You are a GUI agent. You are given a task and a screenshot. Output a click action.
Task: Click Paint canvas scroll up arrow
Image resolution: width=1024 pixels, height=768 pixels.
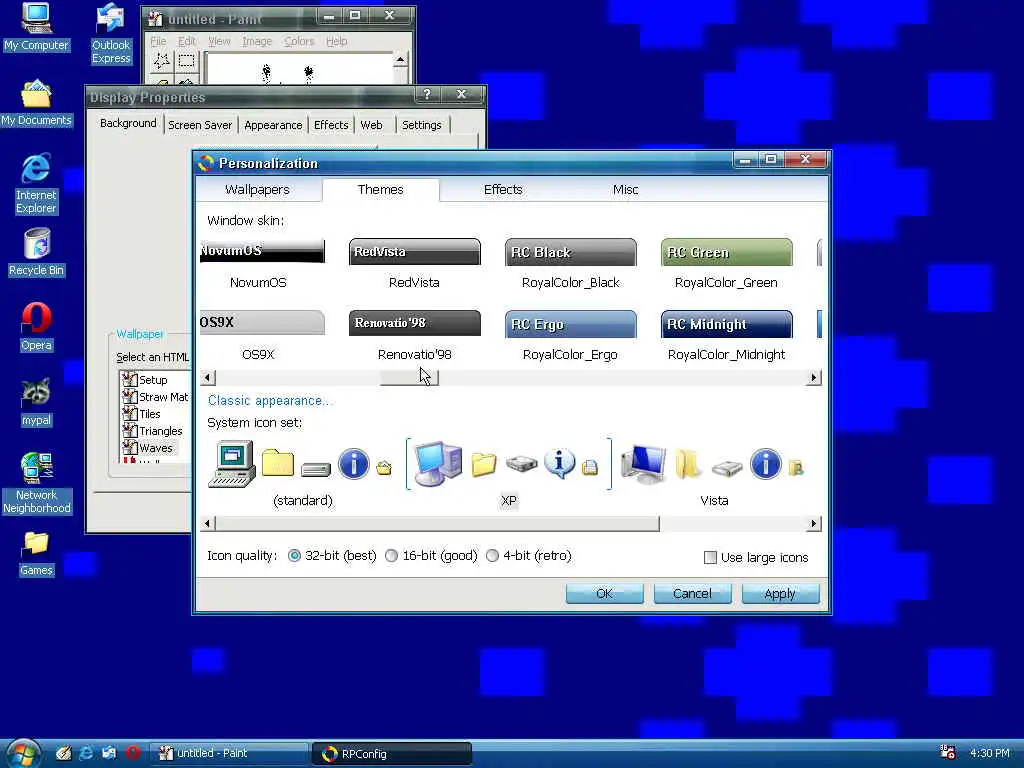400,60
